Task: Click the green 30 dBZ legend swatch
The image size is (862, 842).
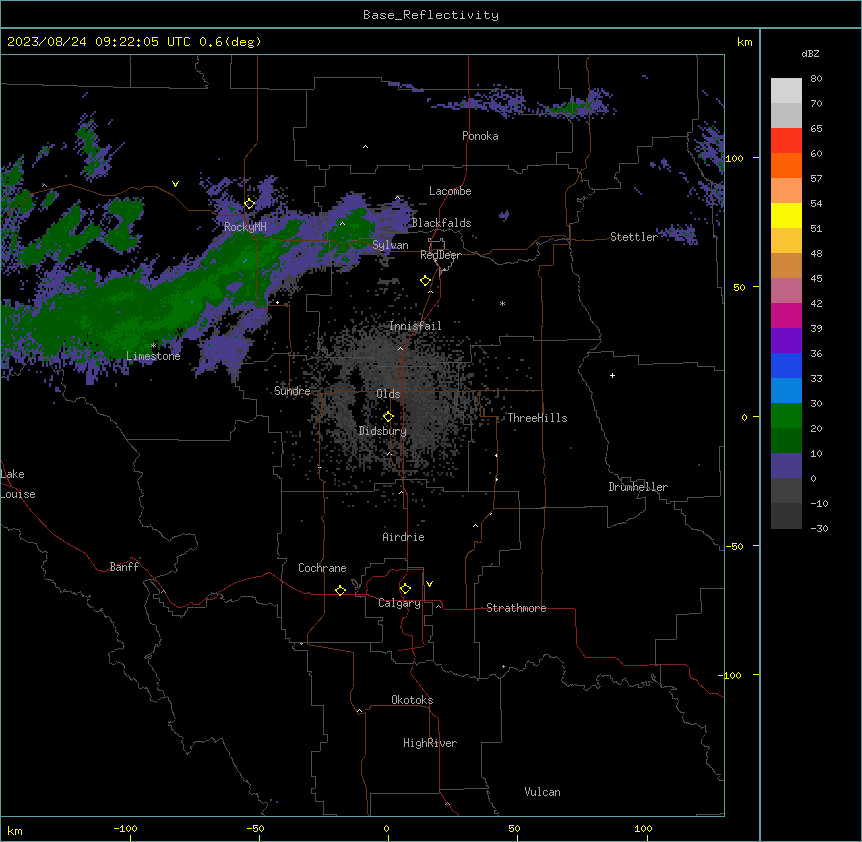Action: pos(786,416)
